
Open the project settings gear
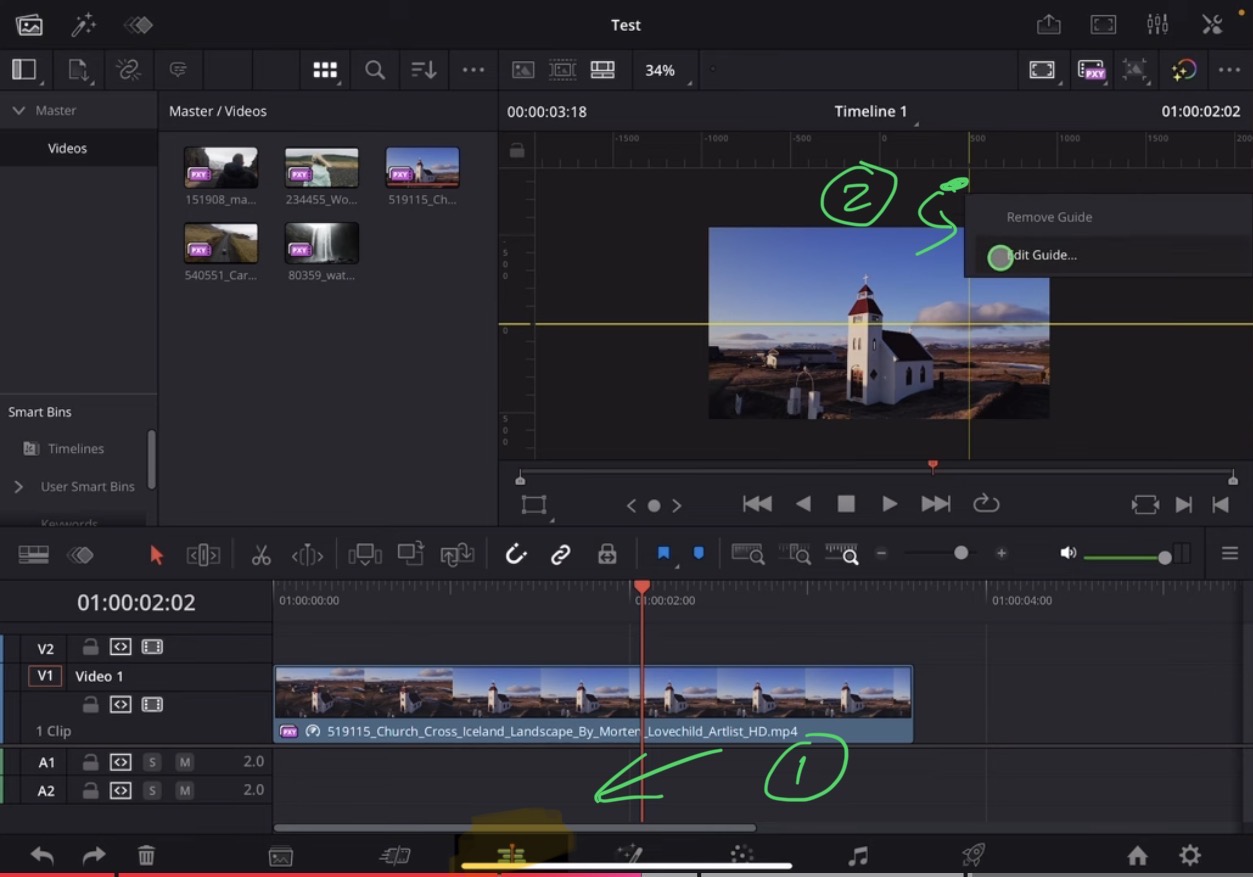1188,855
